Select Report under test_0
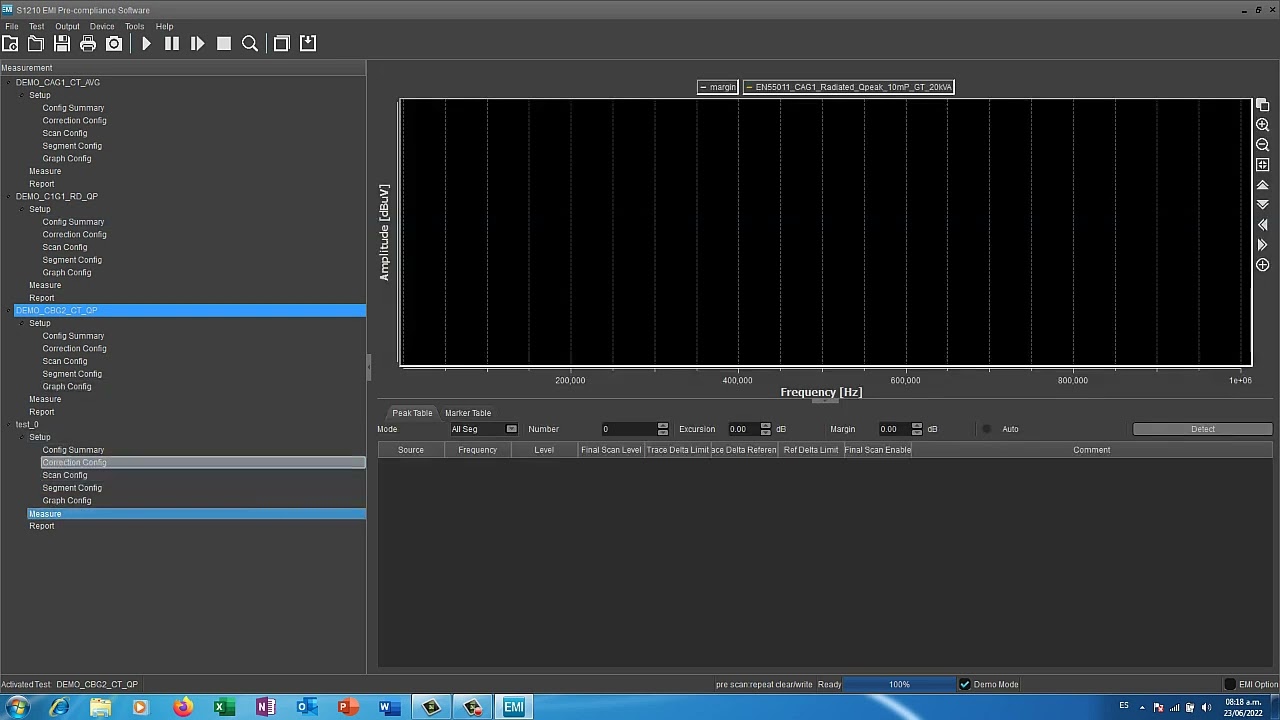The height and width of the screenshot is (720, 1280). point(42,526)
